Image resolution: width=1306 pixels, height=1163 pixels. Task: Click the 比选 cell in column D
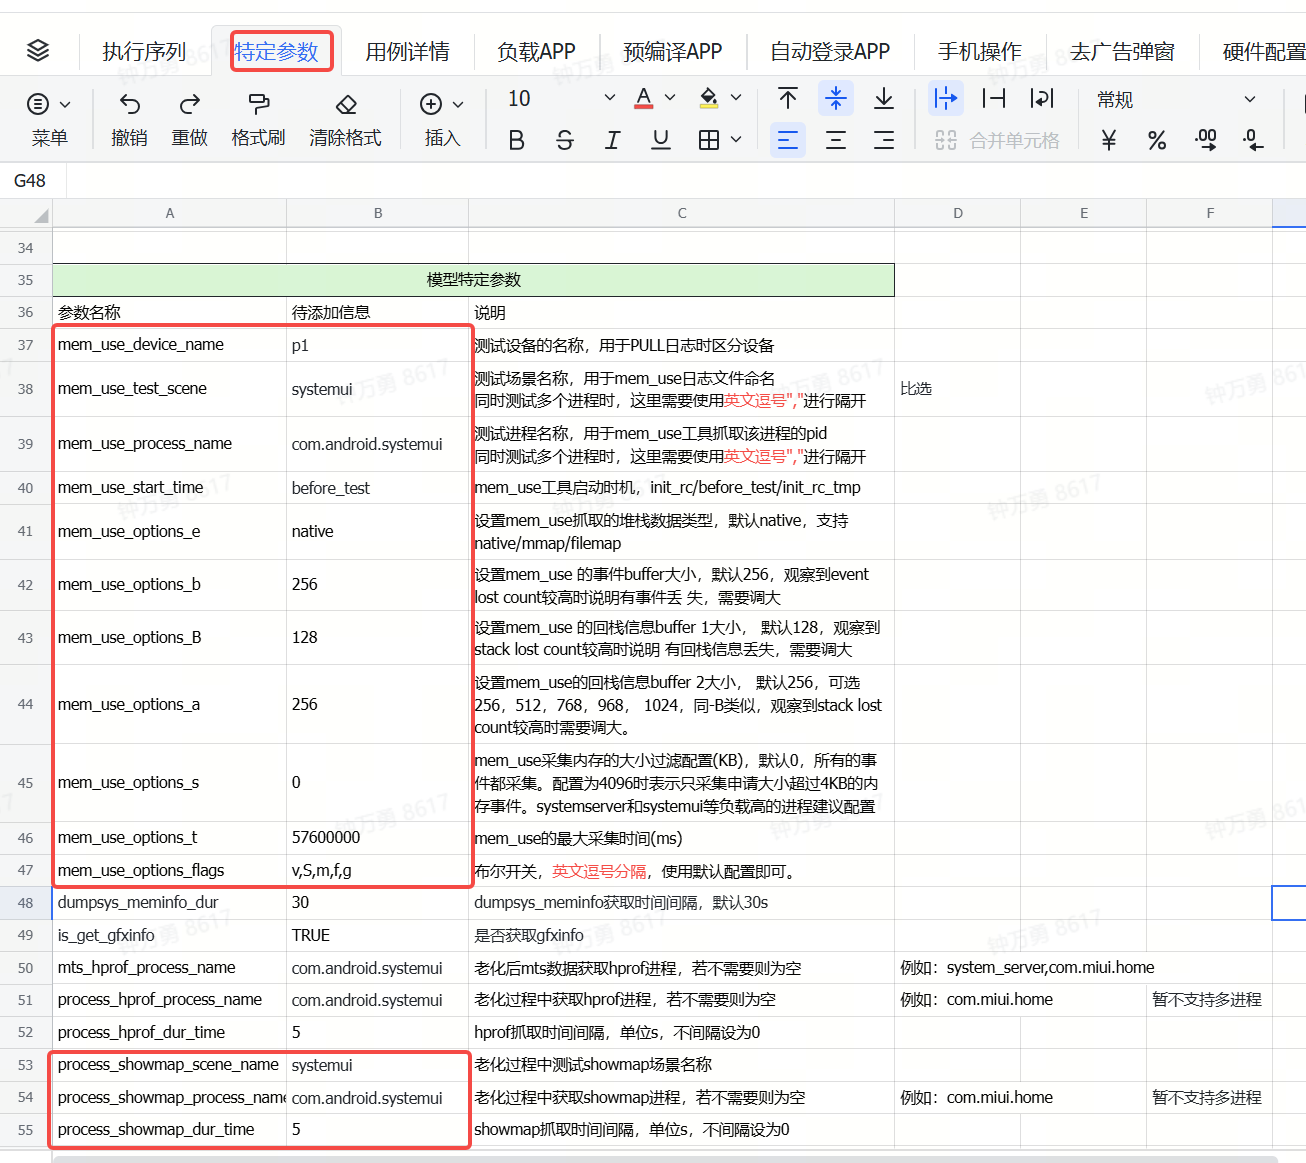click(x=957, y=389)
